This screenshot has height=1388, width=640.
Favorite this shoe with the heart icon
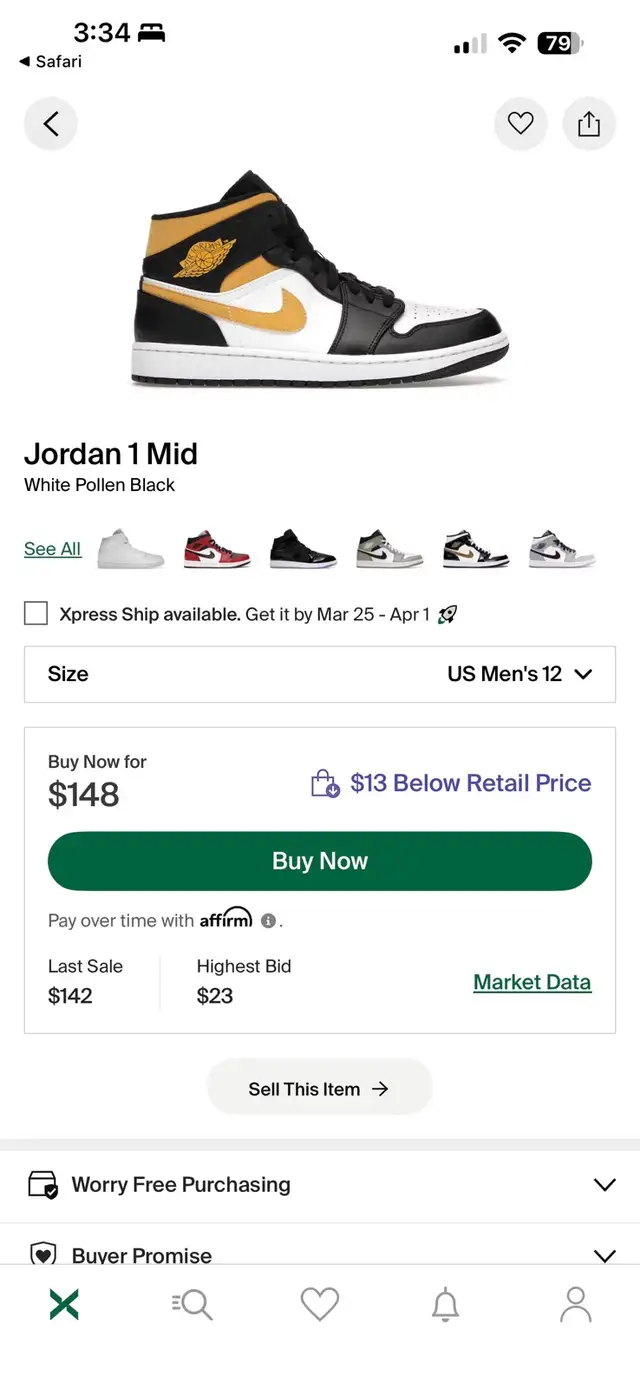520,124
